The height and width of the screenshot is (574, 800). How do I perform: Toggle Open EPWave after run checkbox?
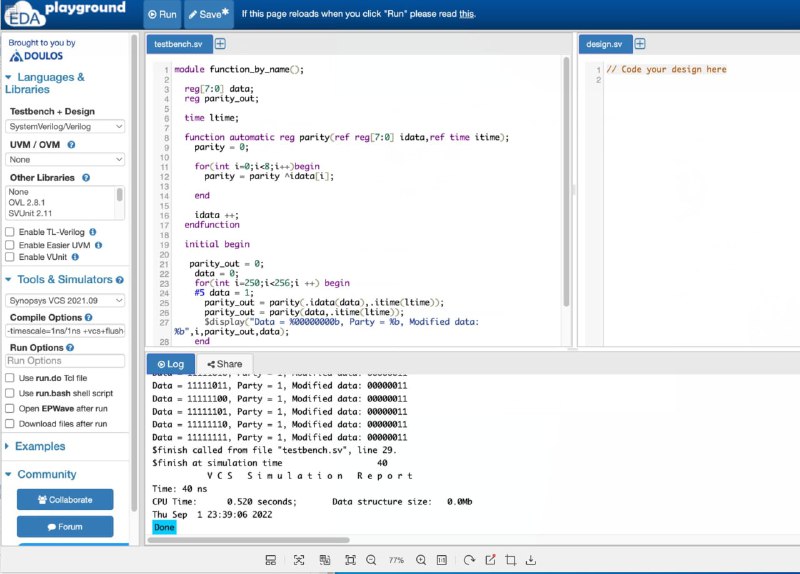tap(10, 408)
